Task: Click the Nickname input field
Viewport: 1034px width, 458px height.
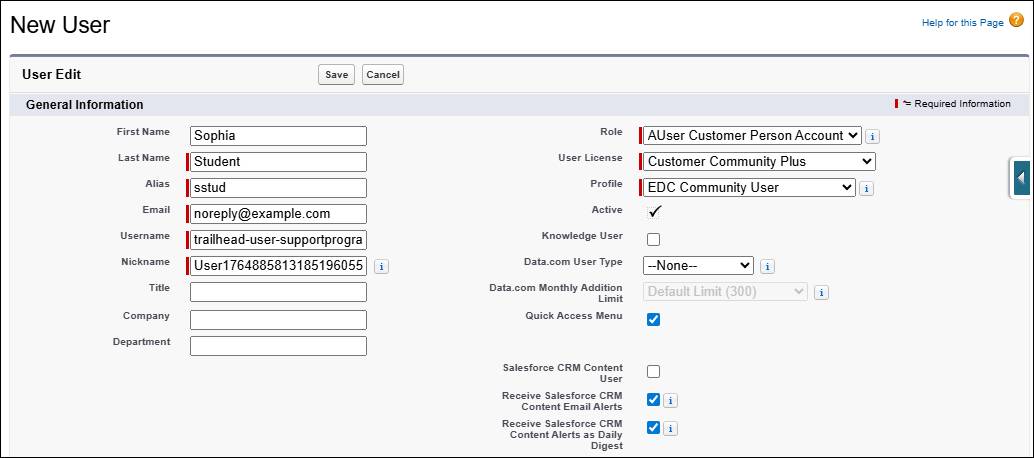Action: 278,266
